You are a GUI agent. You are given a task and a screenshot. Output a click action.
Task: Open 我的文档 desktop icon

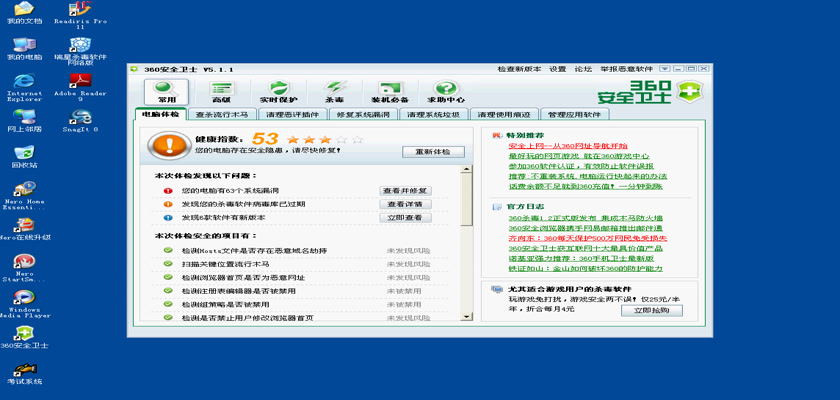pyautogui.click(x=24, y=13)
